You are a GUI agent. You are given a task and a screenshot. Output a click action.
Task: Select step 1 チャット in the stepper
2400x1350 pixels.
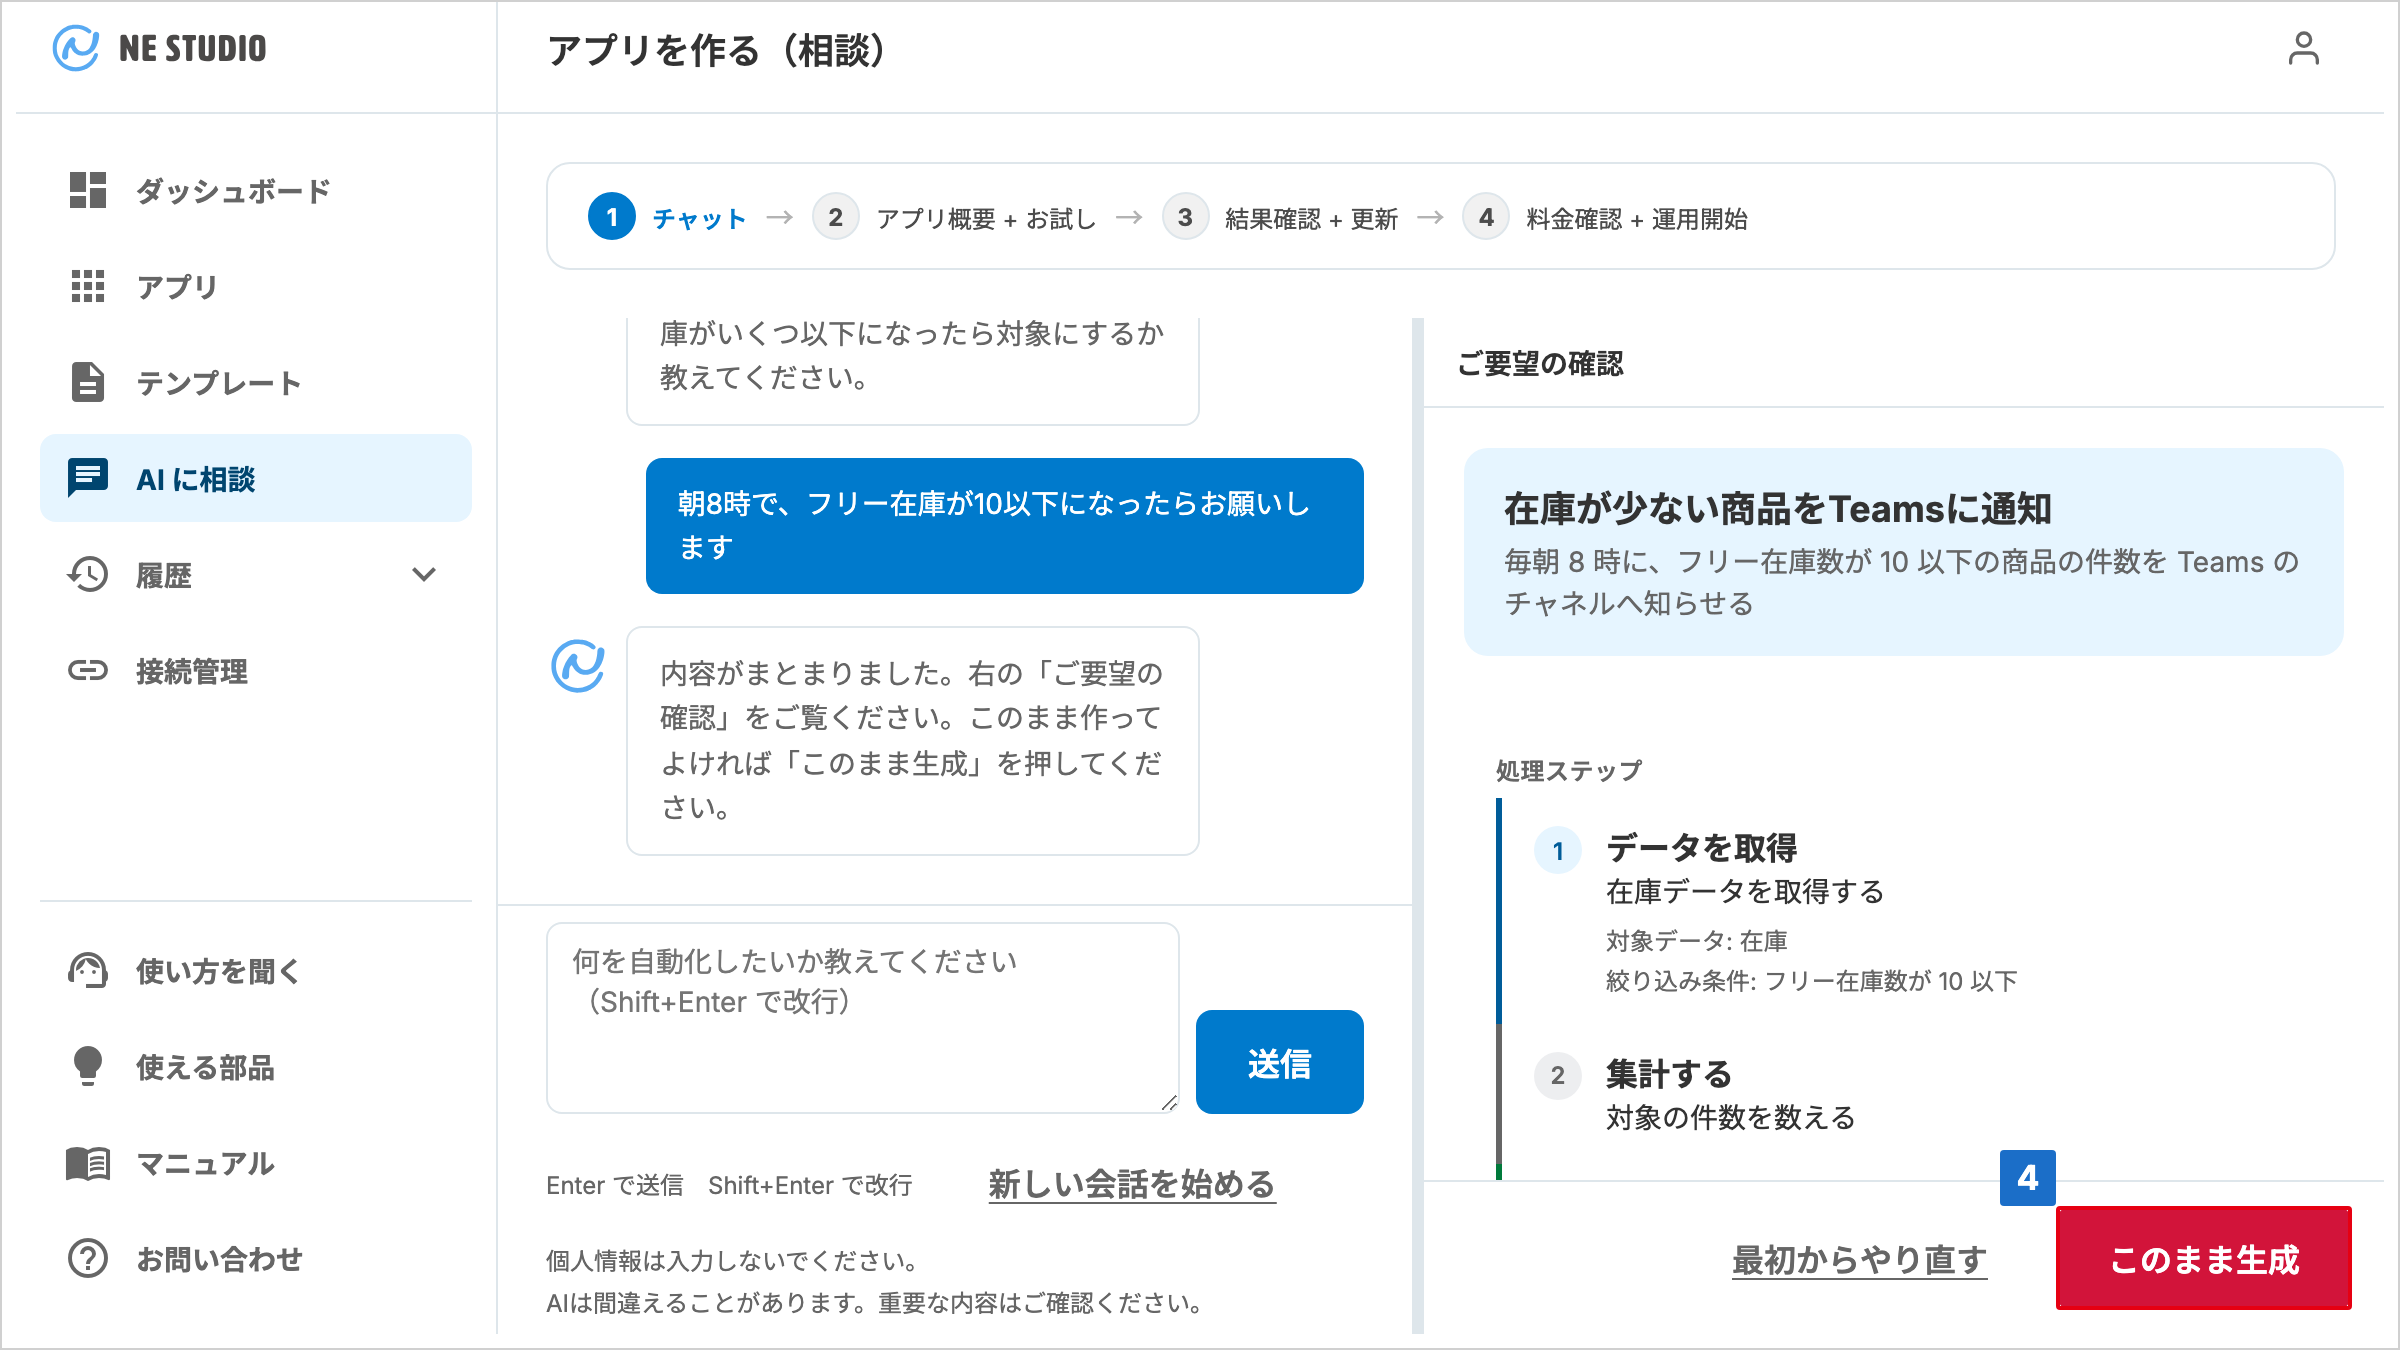pos(668,217)
